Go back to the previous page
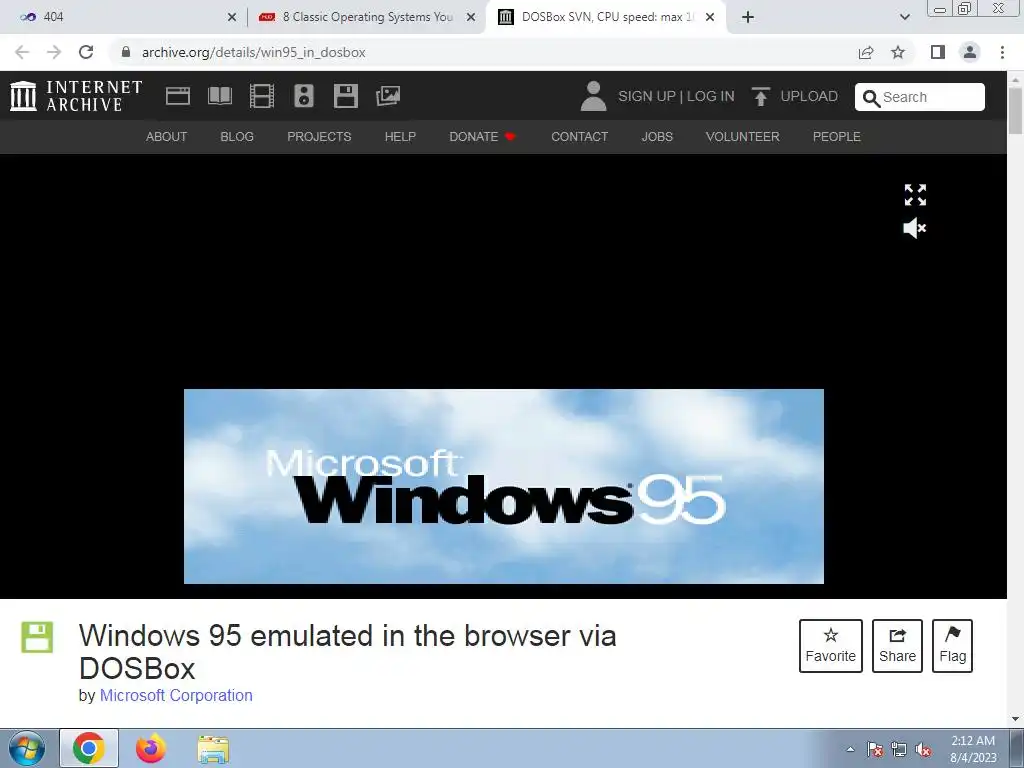 pyautogui.click(x=22, y=52)
